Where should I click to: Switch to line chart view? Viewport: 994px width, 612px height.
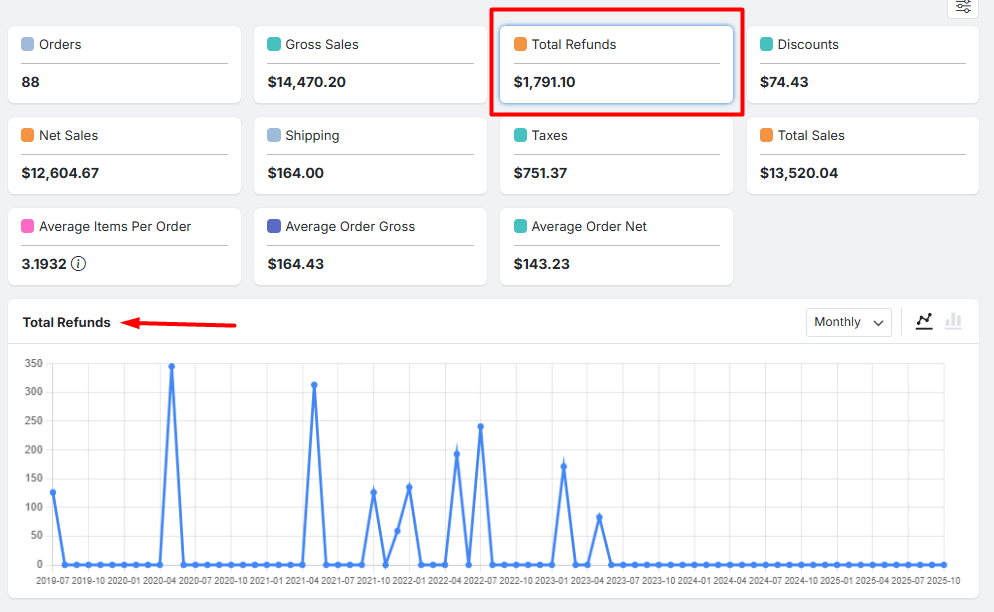[924, 321]
